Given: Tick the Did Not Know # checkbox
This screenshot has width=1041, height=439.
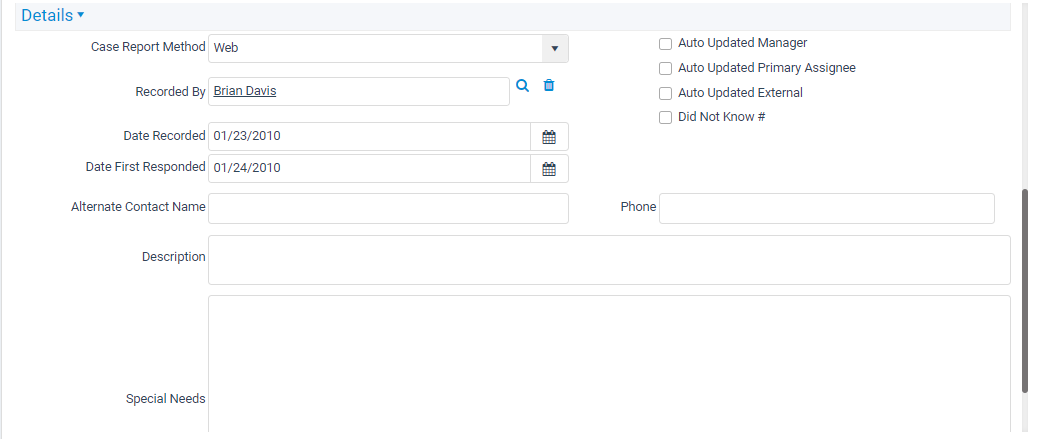Looking at the screenshot, I should [x=665, y=118].
